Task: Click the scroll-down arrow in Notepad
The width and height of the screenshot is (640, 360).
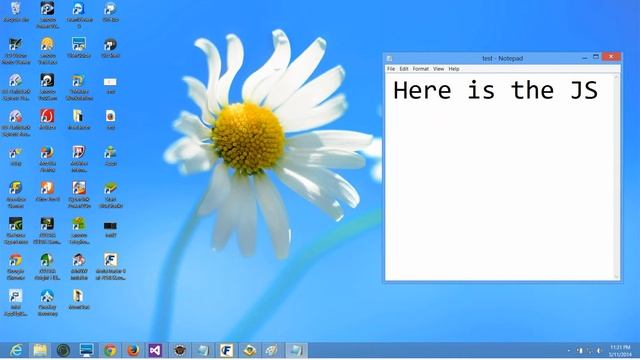Action: 617,277
